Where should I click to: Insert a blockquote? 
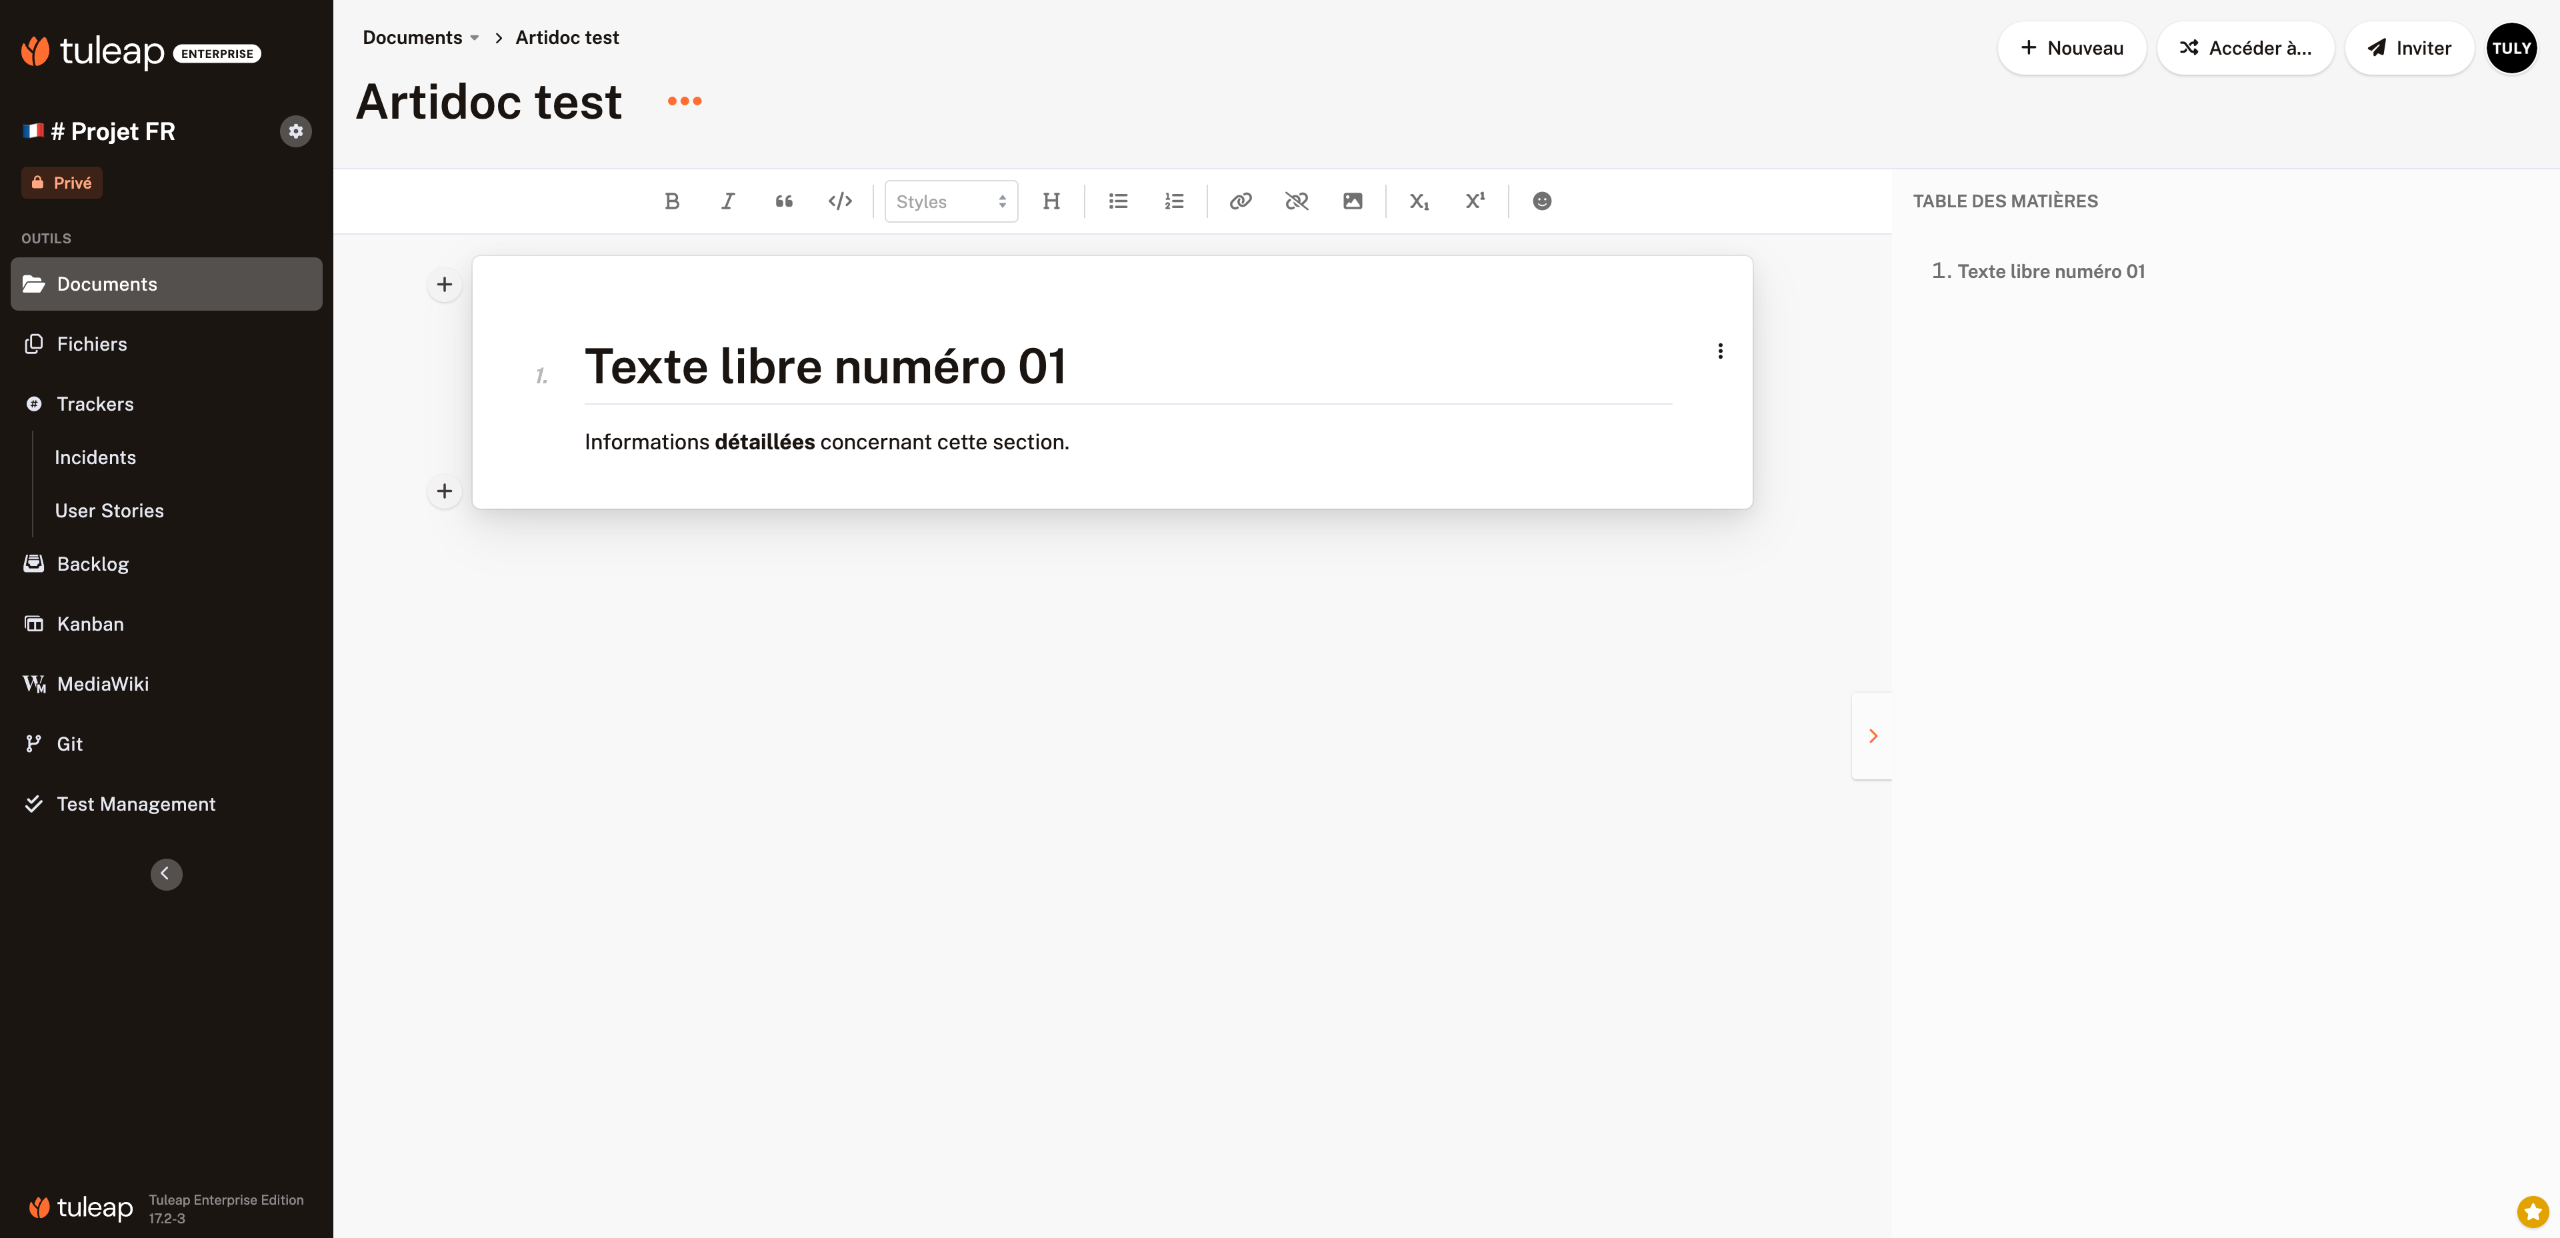(784, 201)
